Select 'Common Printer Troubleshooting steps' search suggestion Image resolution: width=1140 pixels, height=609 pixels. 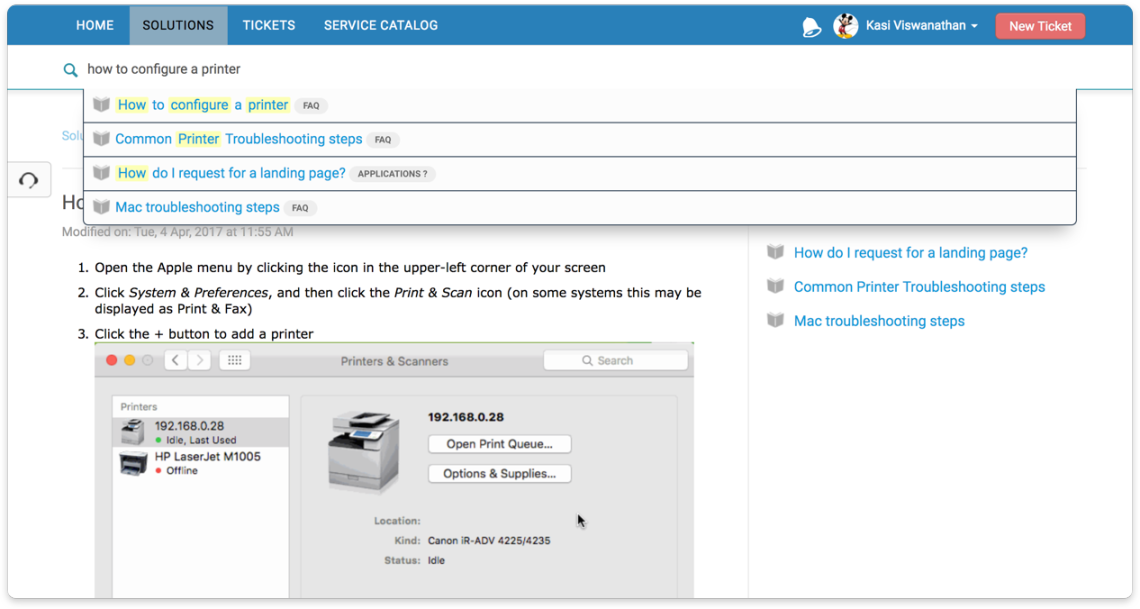pos(239,139)
